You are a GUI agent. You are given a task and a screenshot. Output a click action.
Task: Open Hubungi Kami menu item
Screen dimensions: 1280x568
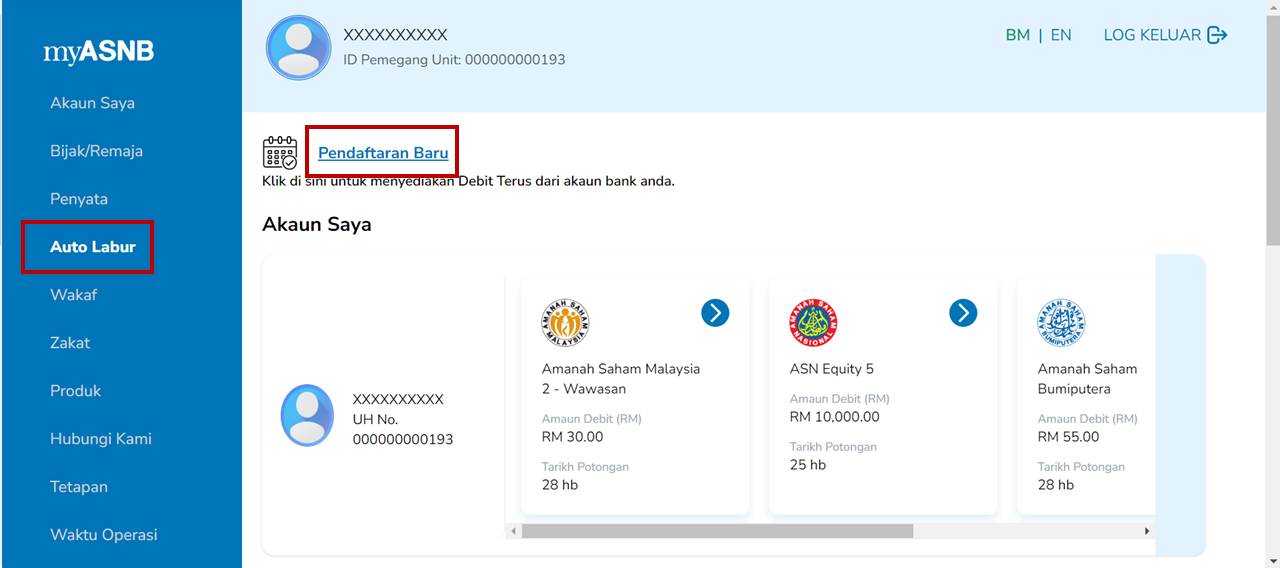point(100,439)
